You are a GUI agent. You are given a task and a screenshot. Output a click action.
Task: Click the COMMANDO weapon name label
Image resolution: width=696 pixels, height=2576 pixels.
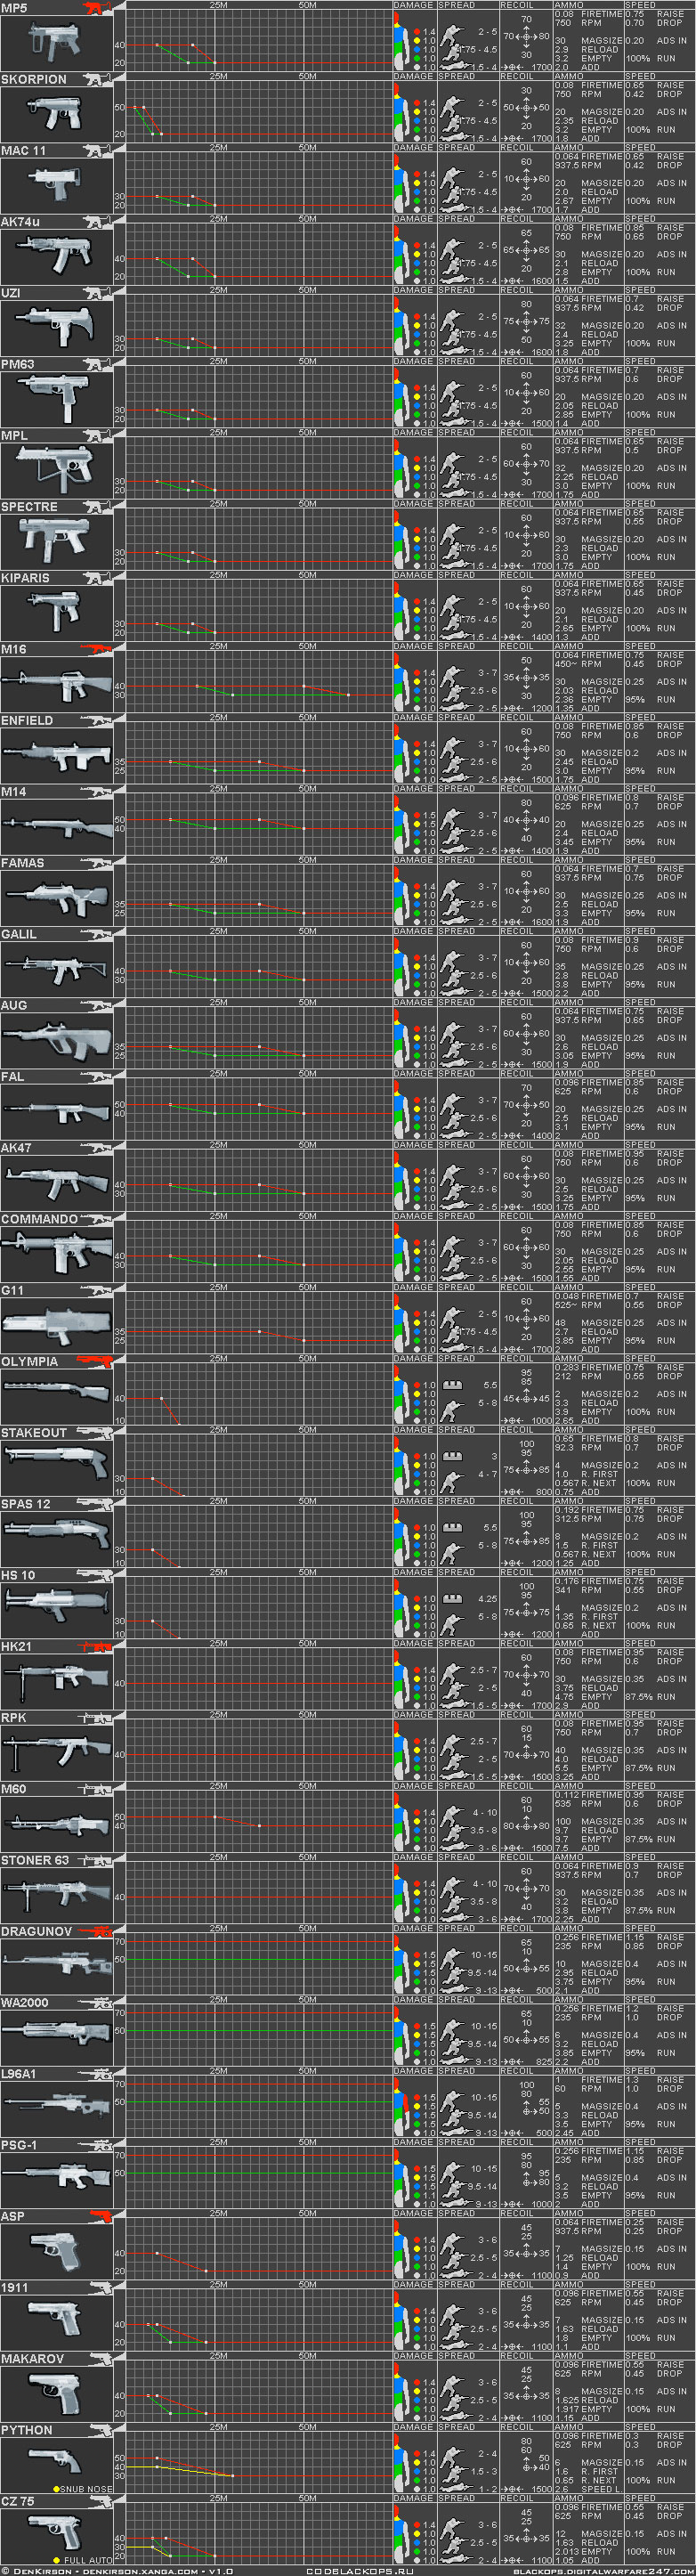pos(39,1219)
